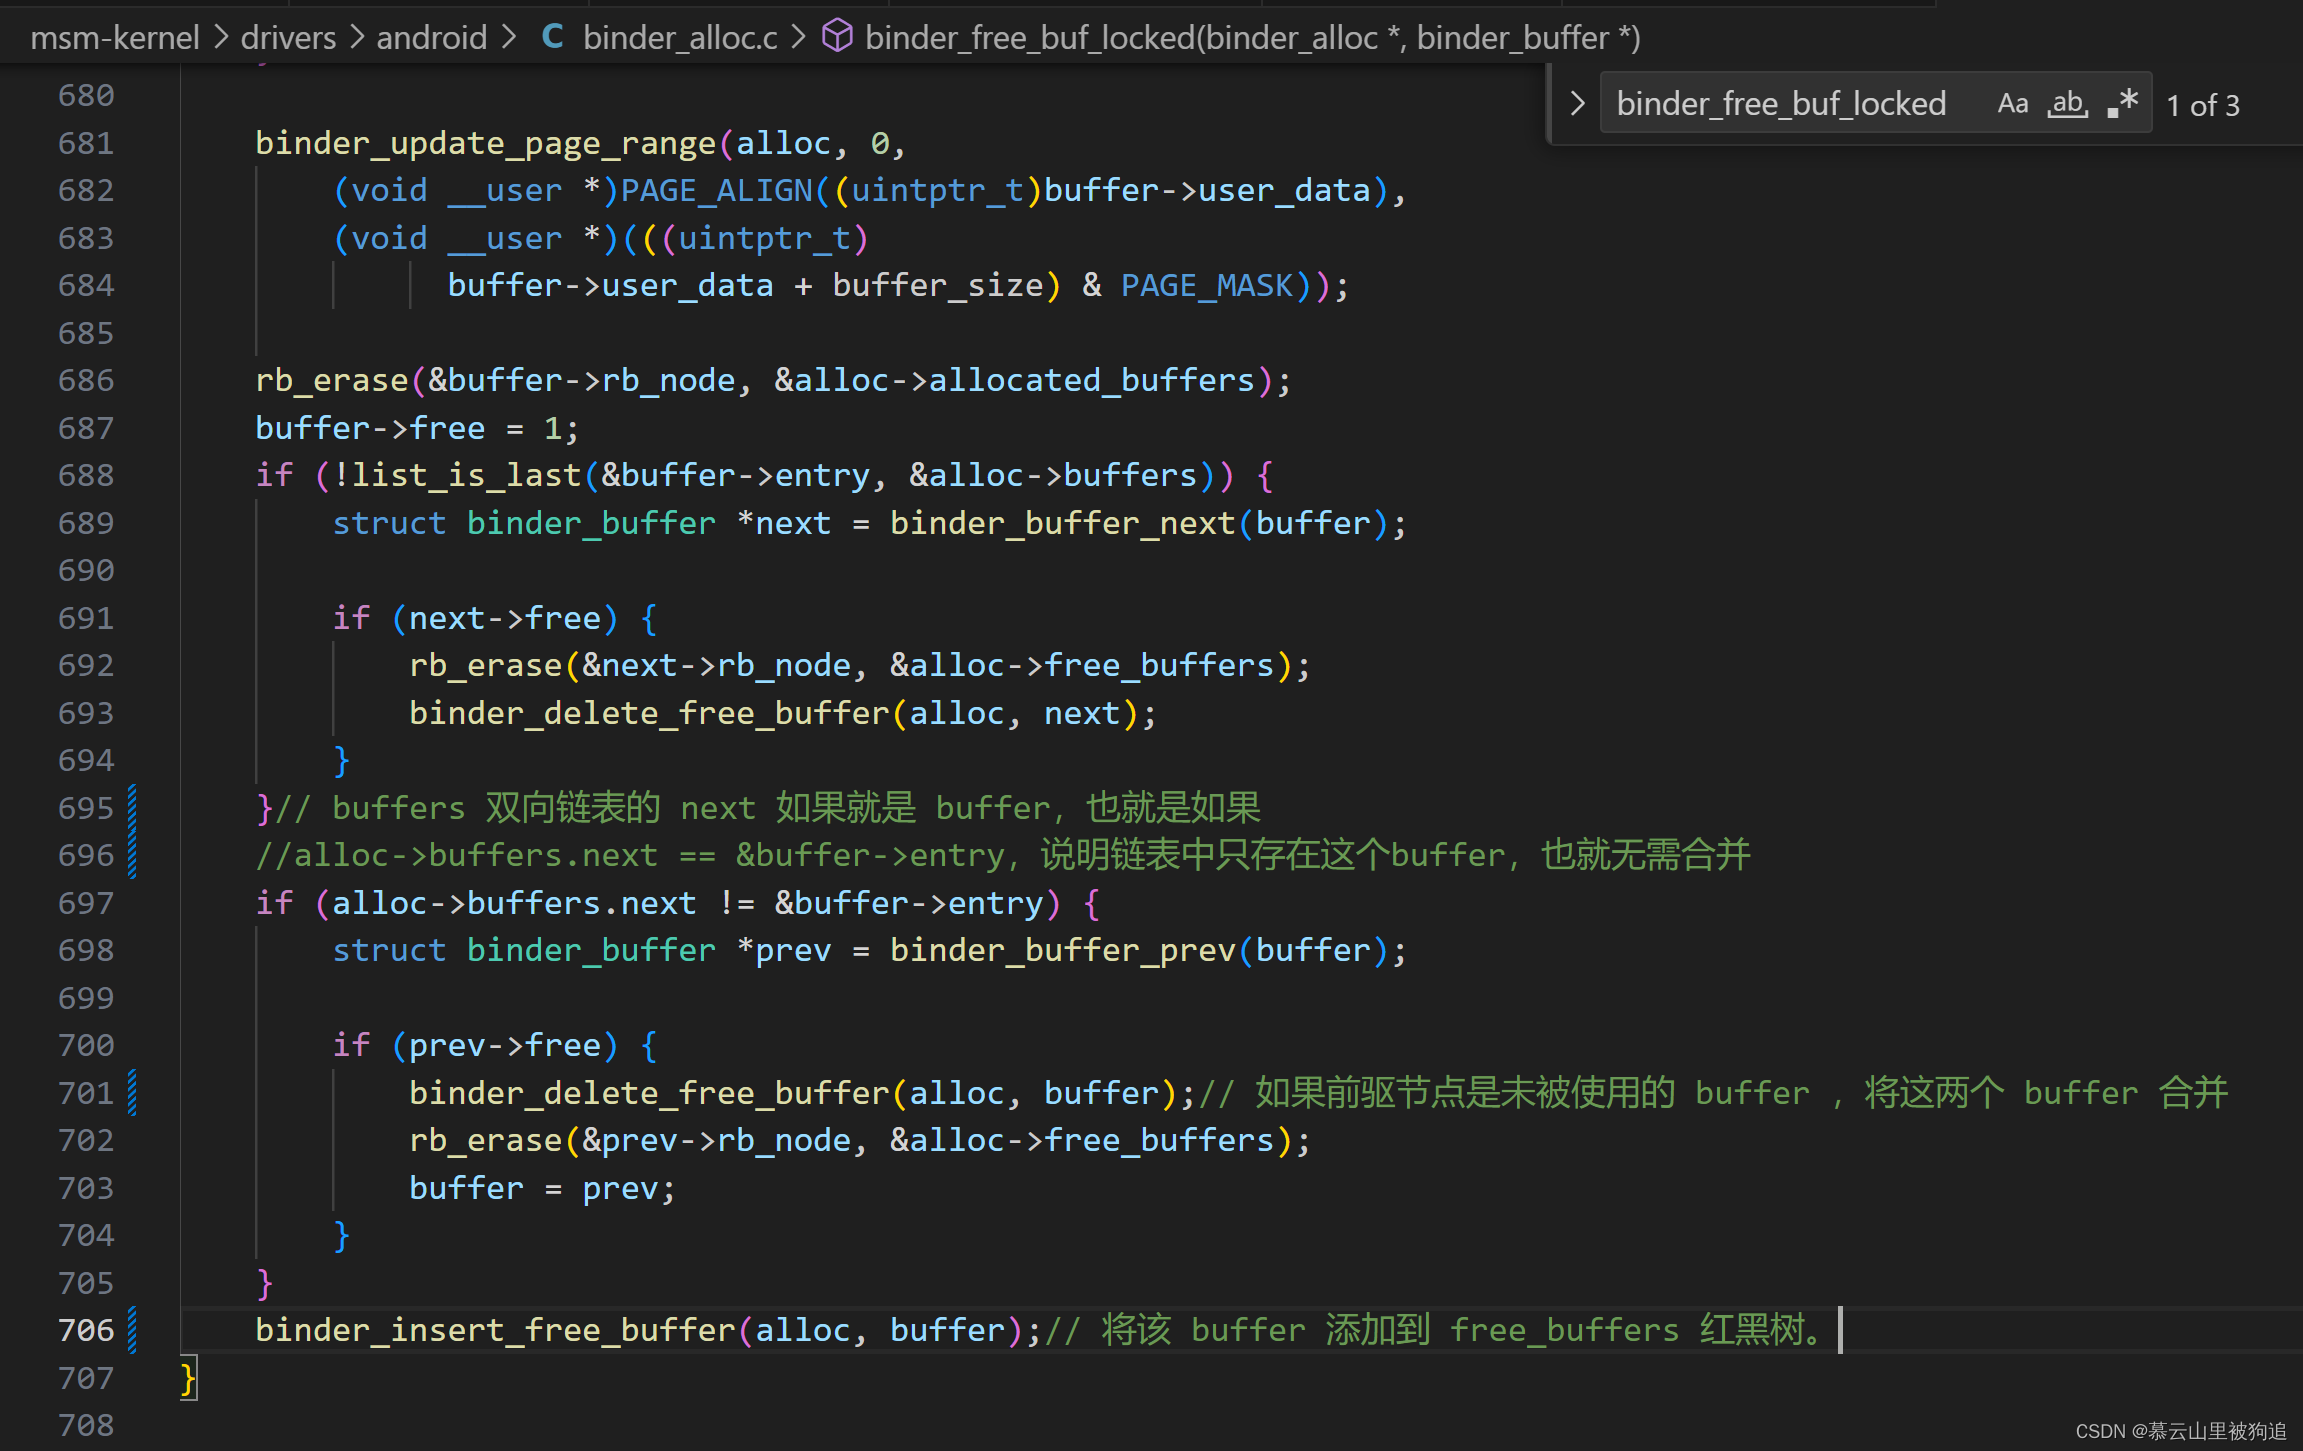Click the C language file icon in breadcrumb

(x=552, y=38)
